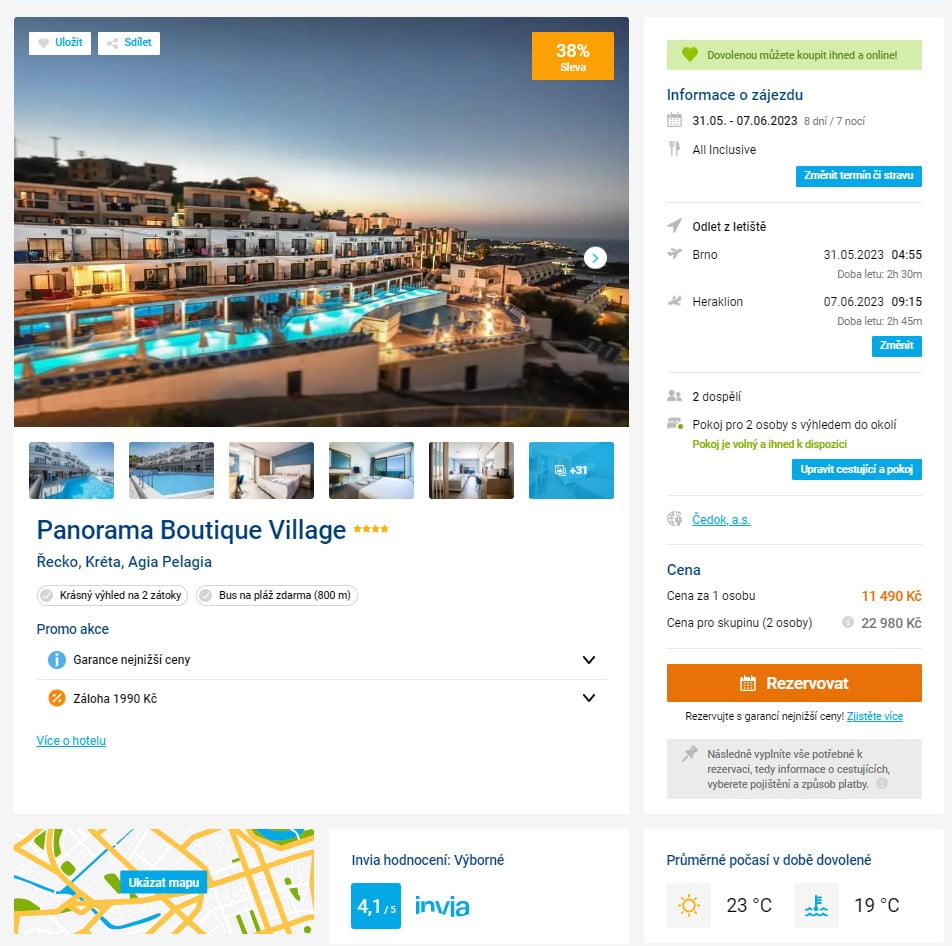
Task: Click the blue info icon for Garance nejnižší ceny
Action: pyautogui.click(x=57, y=660)
